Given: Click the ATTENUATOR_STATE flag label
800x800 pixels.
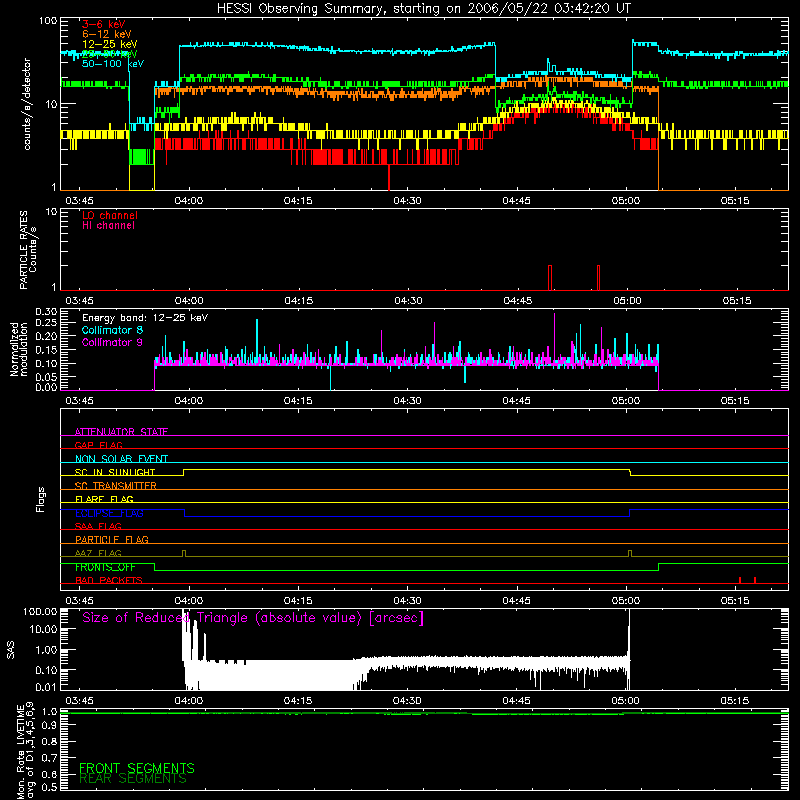Looking at the screenshot, I should (x=121, y=432).
